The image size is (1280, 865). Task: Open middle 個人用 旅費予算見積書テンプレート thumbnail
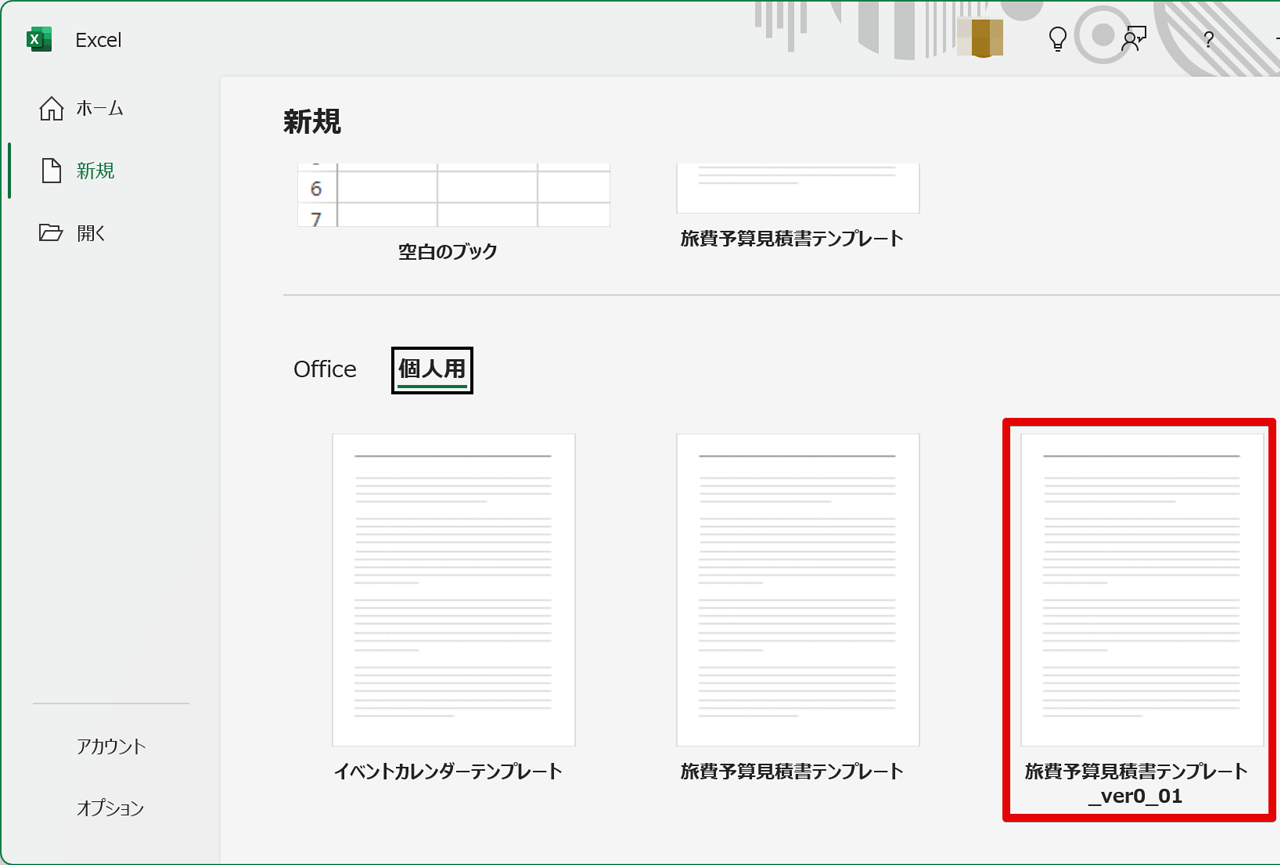click(797, 590)
